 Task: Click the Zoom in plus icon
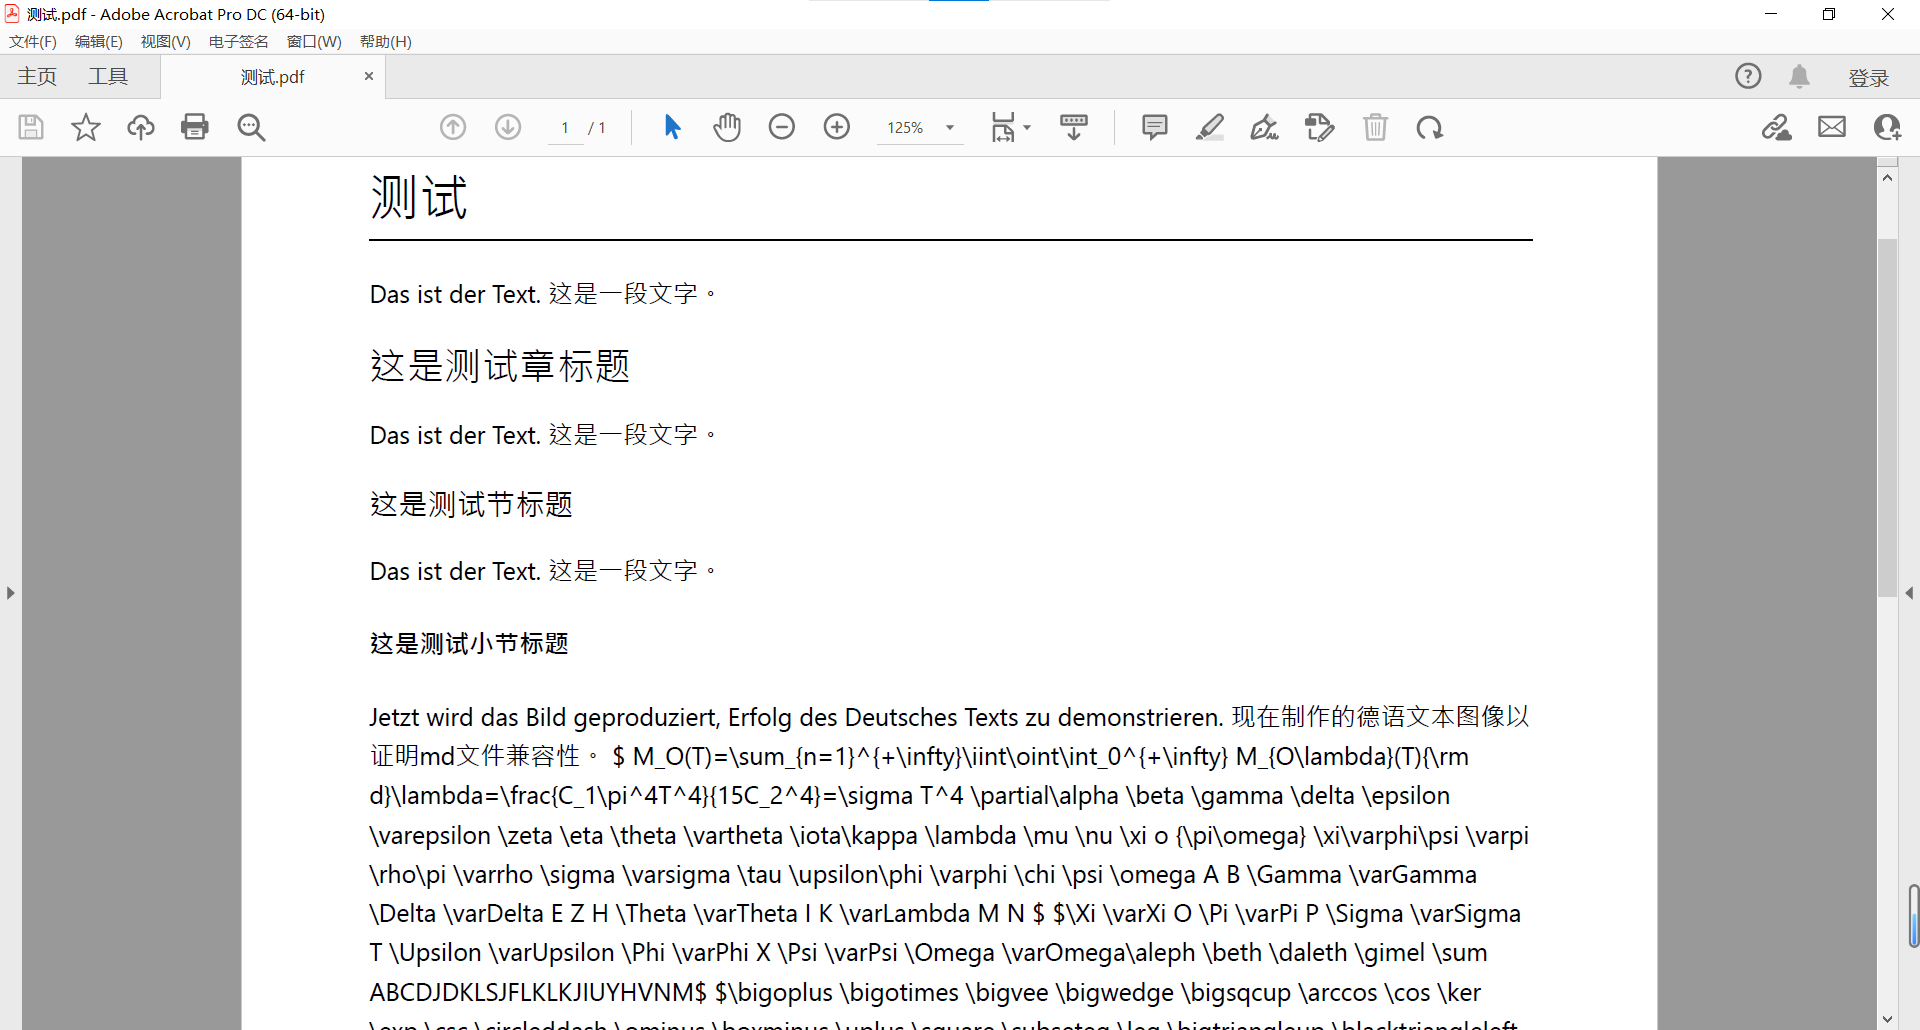(837, 127)
